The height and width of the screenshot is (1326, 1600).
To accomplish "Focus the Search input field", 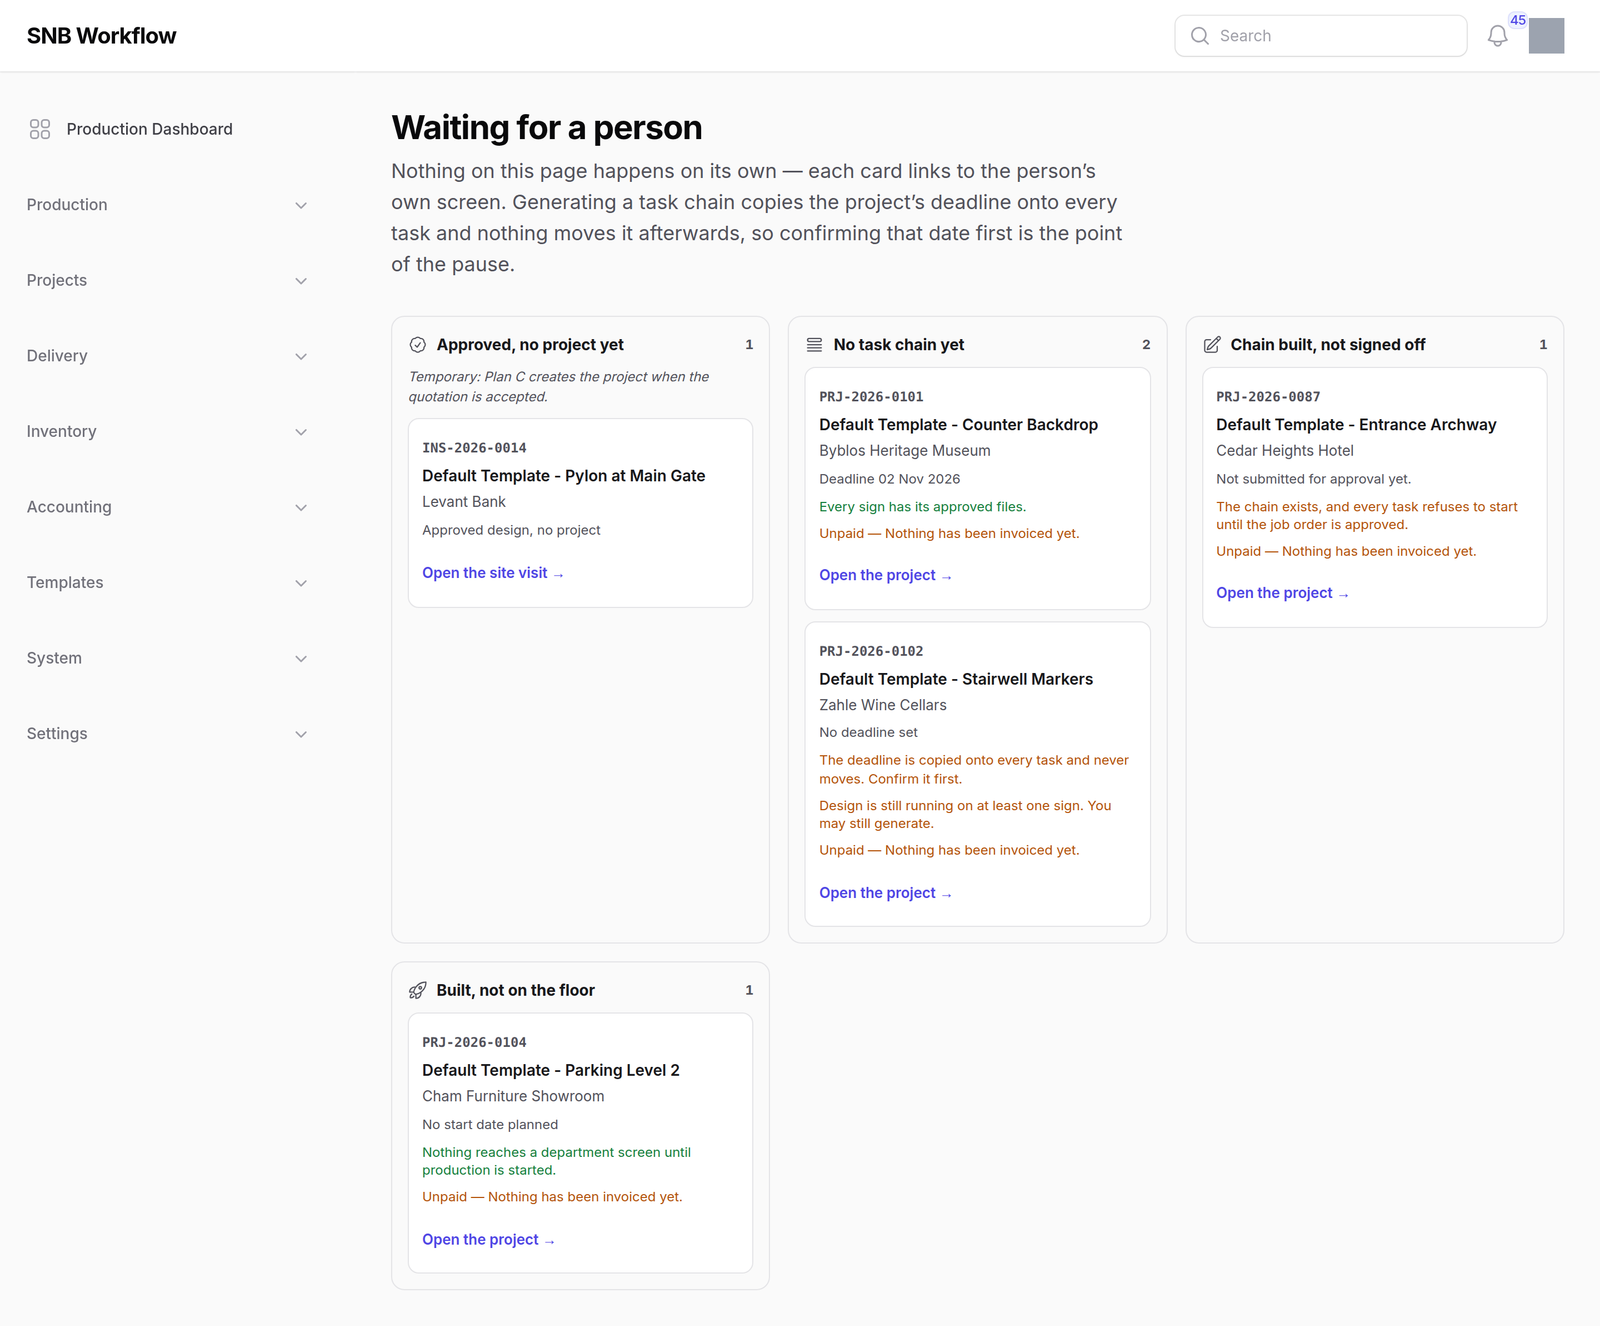I will click(1320, 36).
